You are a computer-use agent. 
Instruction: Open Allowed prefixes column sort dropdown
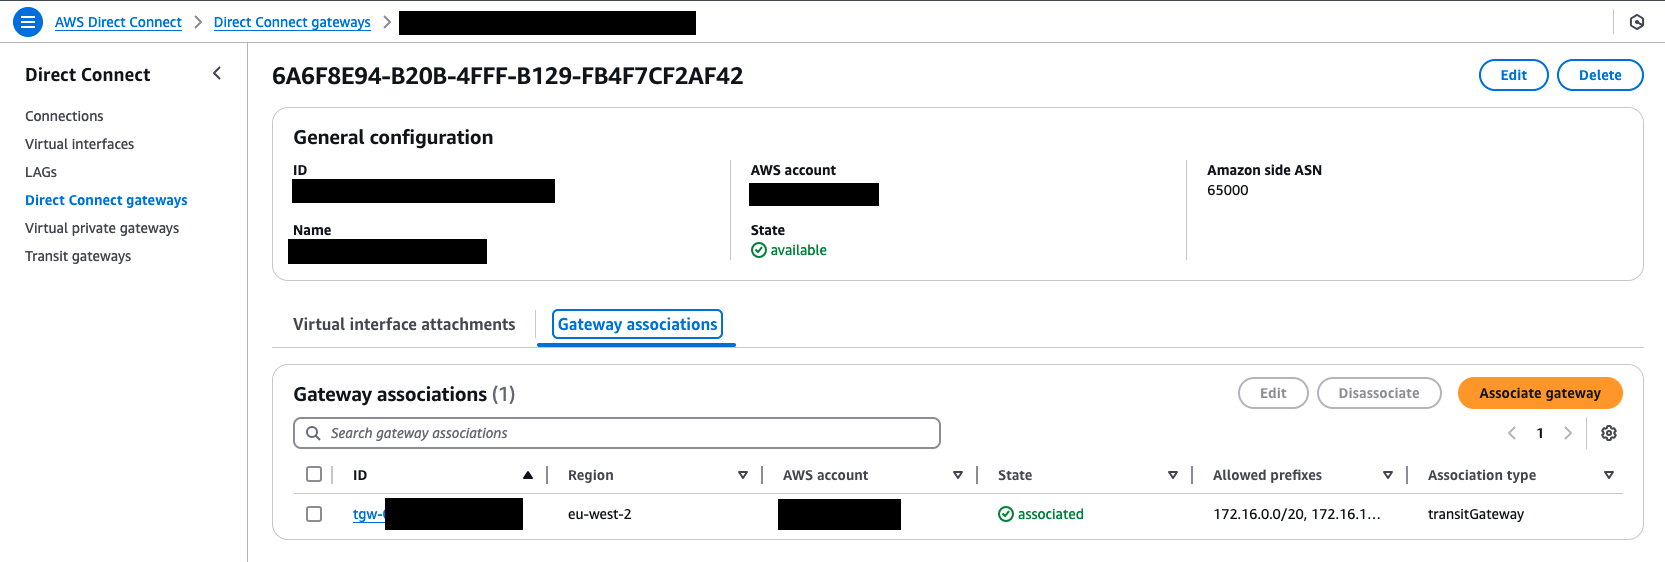tap(1388, 475)
